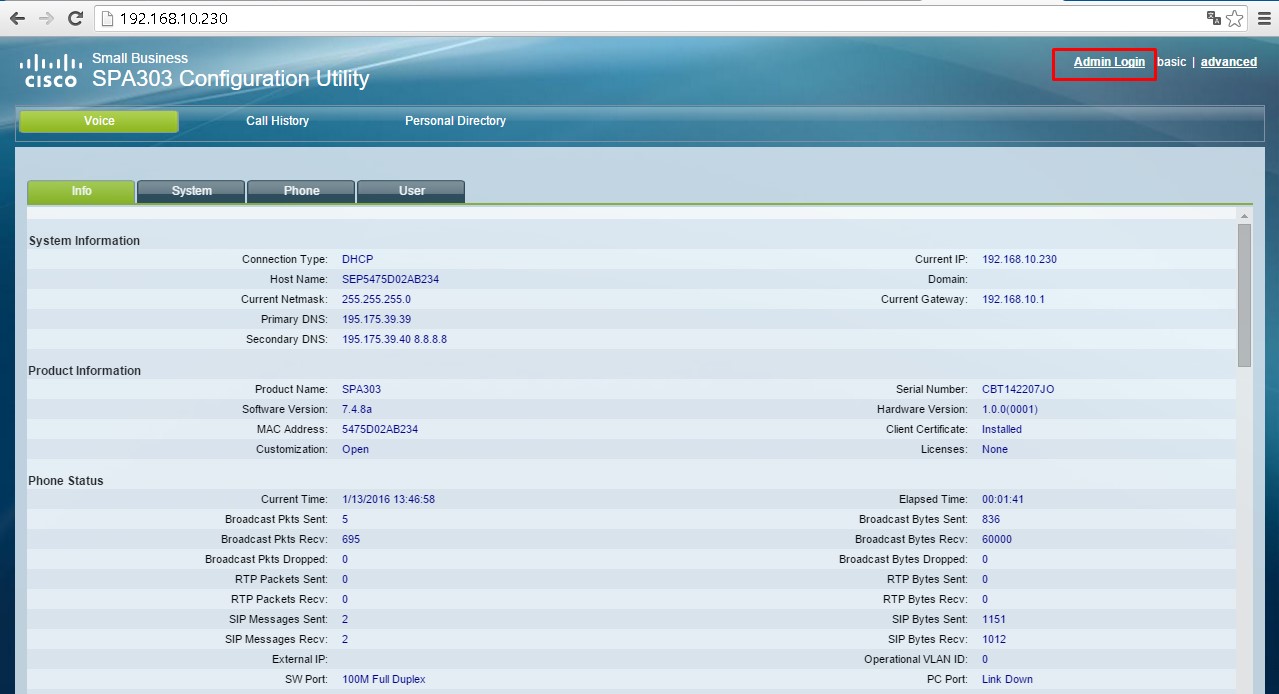Click SIP Bytes Sent value 1151

[994, 619]
